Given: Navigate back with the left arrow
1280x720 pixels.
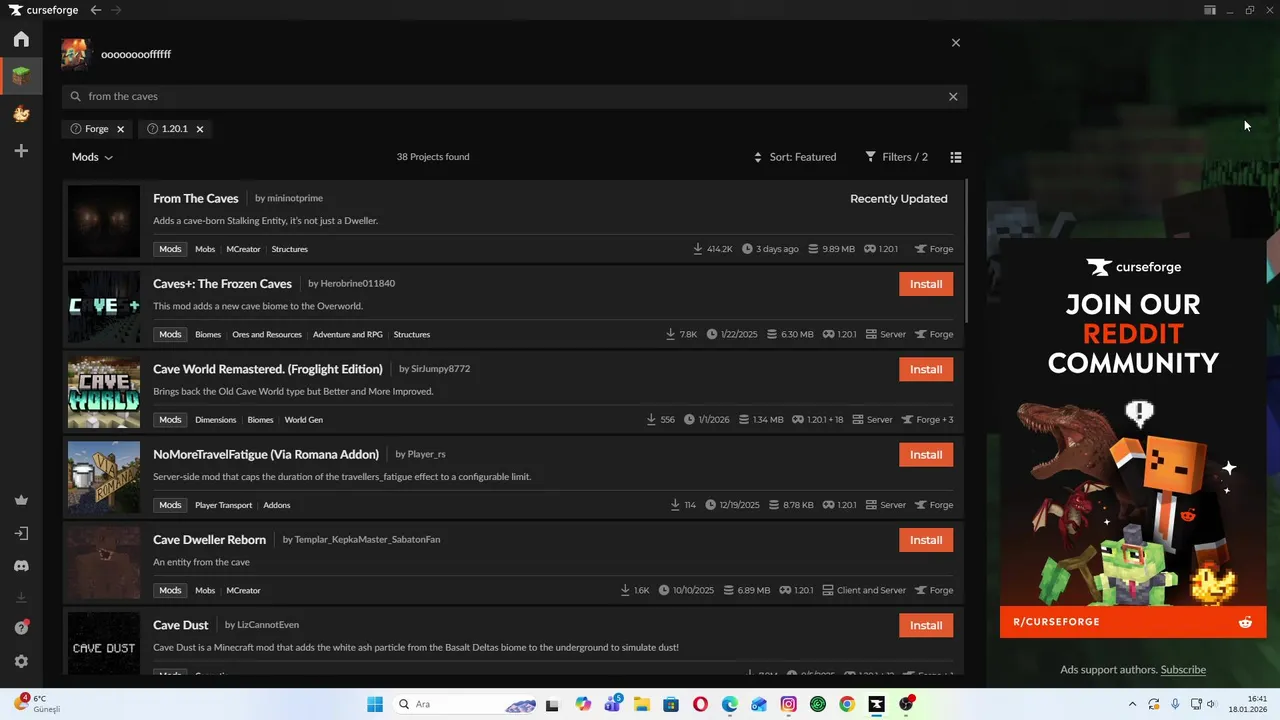Looking at the screenshot, I should (x=96, y=10).
